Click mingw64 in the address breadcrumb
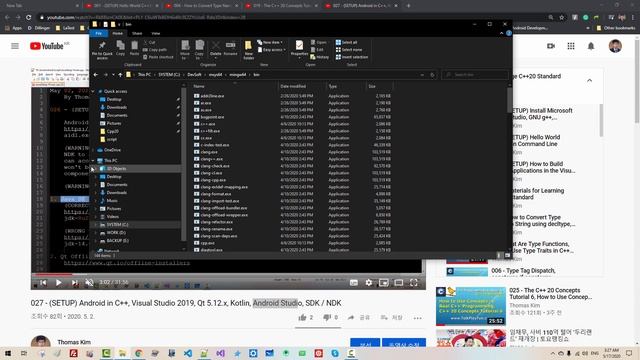Image resolution: width=640 pixels, height=360 pixels. pos(238,75)
